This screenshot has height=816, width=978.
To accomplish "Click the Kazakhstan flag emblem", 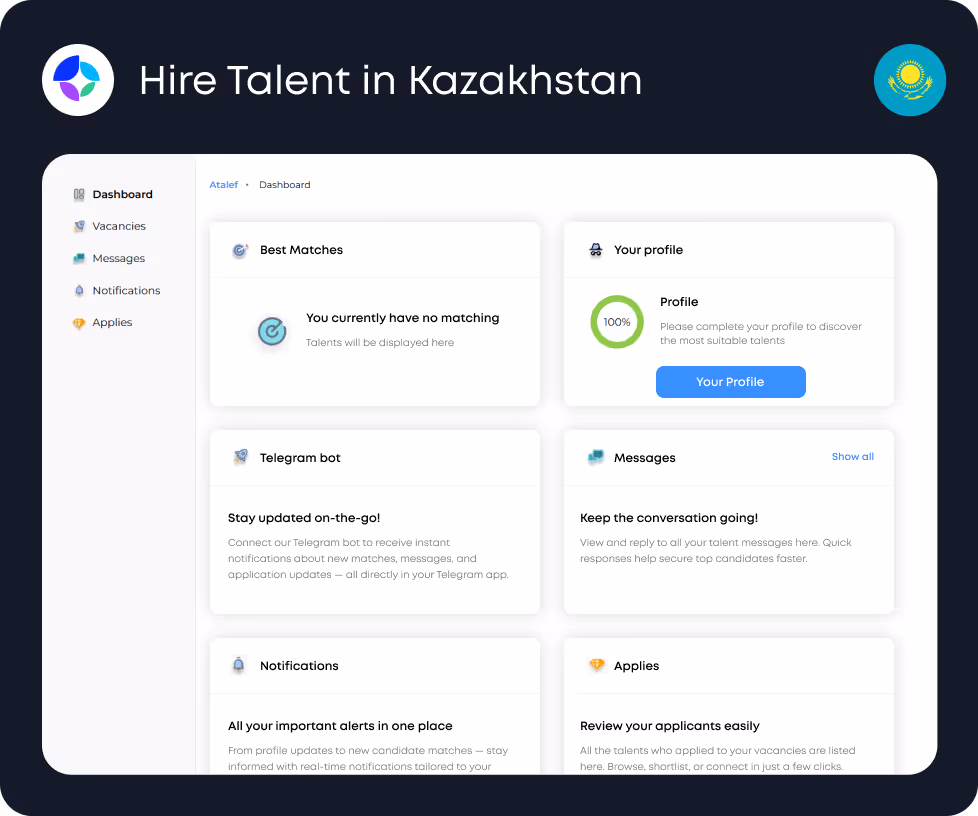I will tap(909, 80).
